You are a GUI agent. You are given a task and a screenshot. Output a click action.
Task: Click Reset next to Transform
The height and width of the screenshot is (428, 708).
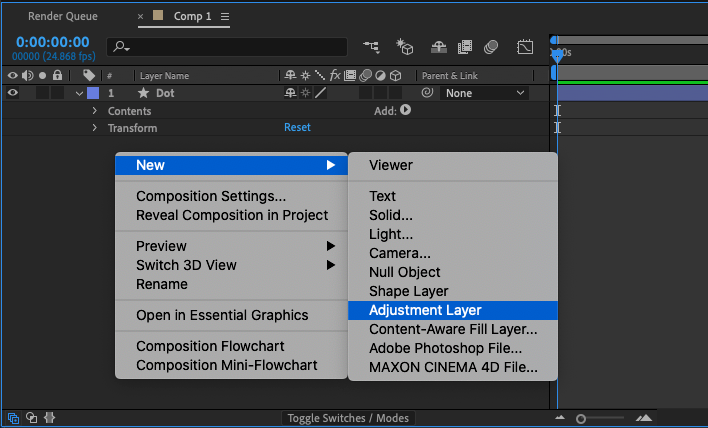(297, 127)
